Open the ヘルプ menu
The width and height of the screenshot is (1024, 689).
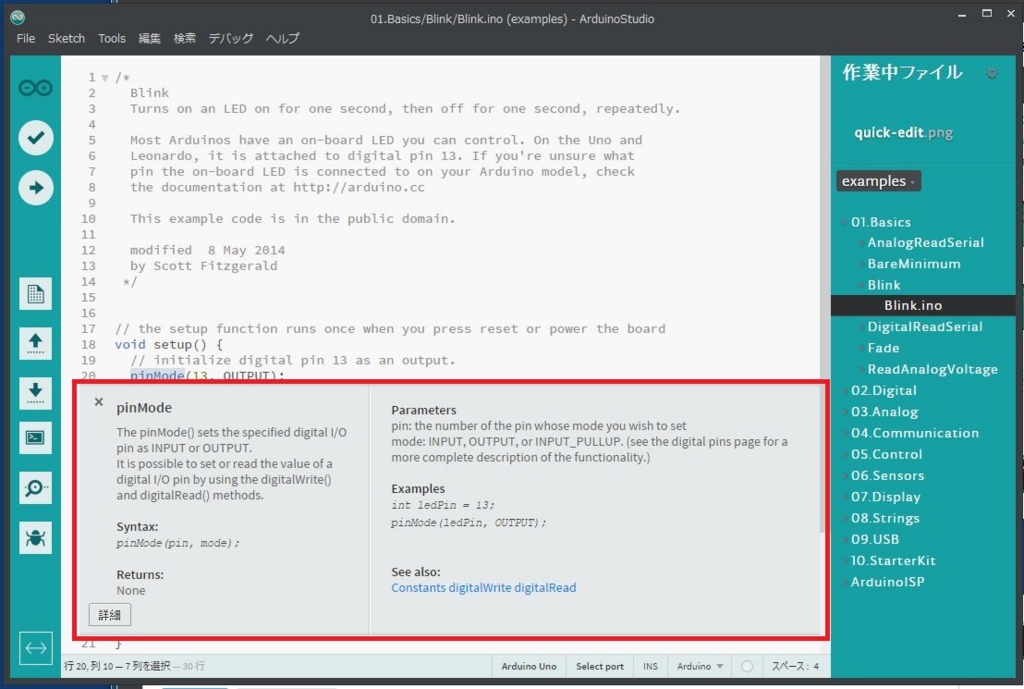pyautogui.click(x=282, y=39)
